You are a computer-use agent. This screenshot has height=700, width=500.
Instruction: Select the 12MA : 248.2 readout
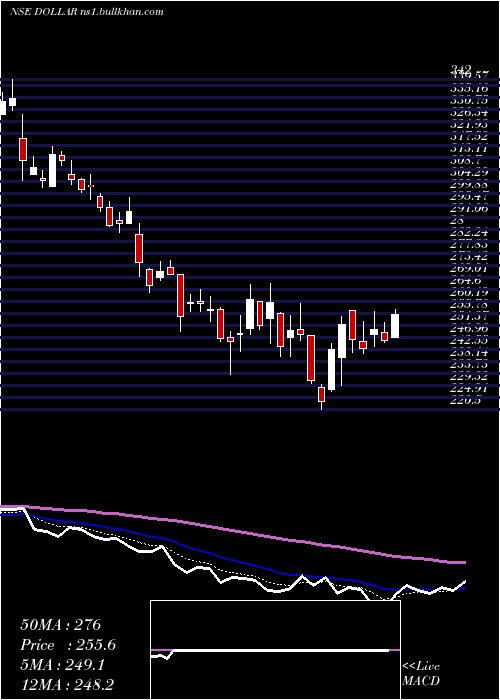point(68,684)
